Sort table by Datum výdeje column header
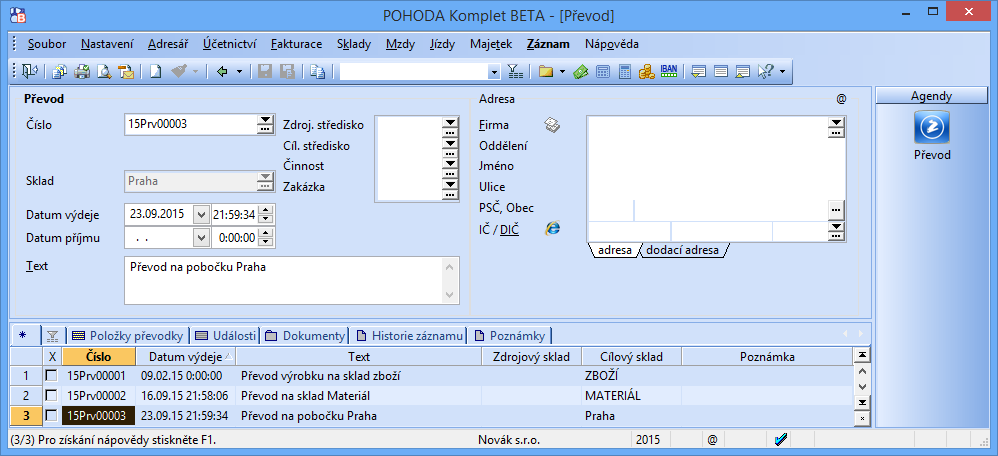The width and height of the screenshot is (998, 456). coord(185,357)
